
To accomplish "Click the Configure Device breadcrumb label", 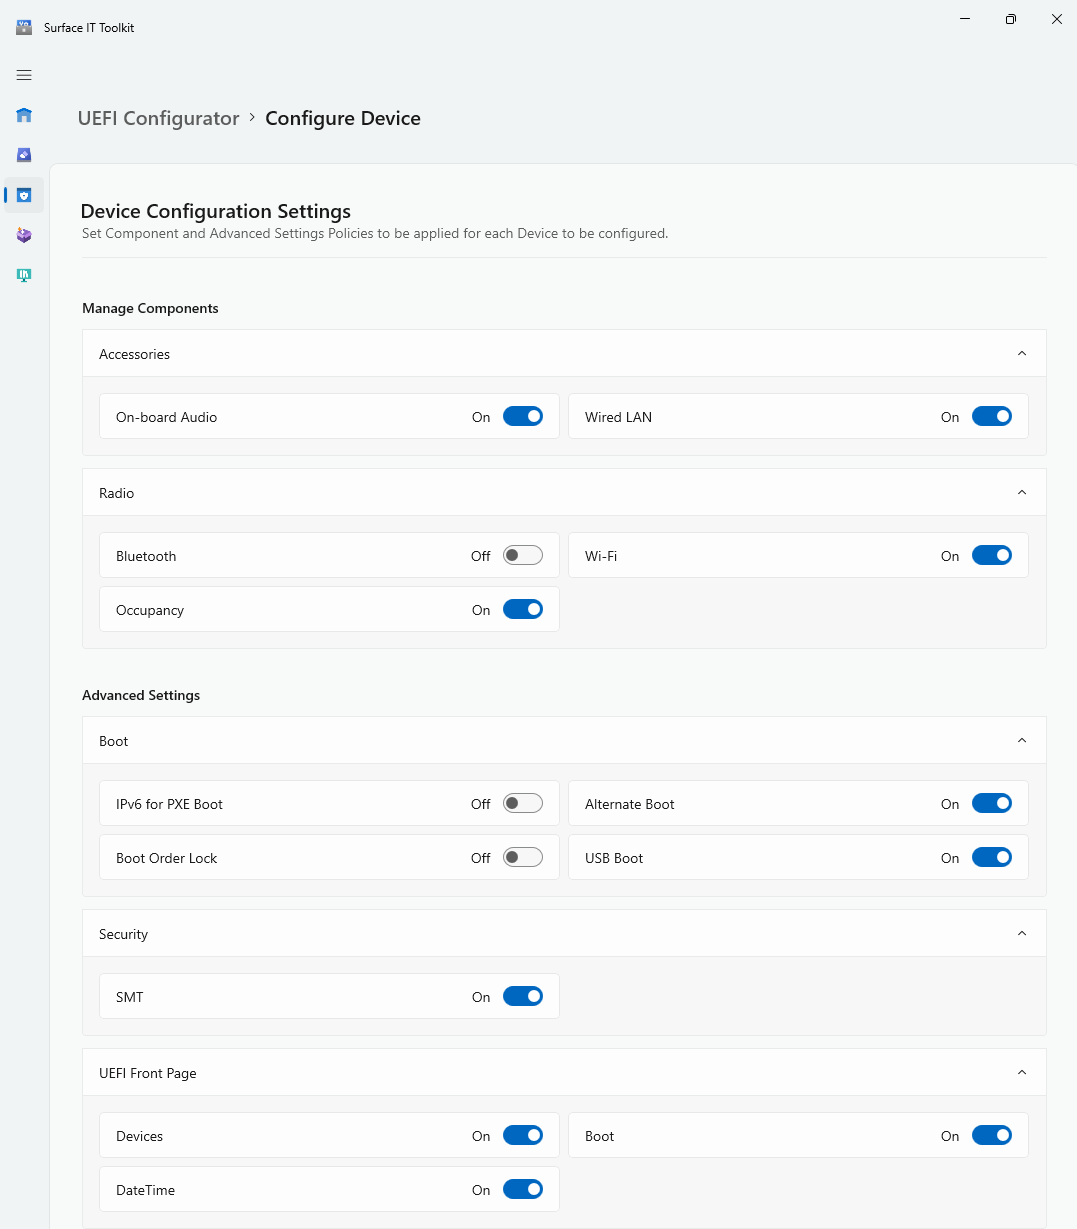I will pyautogui.click(x=343, y=118).
